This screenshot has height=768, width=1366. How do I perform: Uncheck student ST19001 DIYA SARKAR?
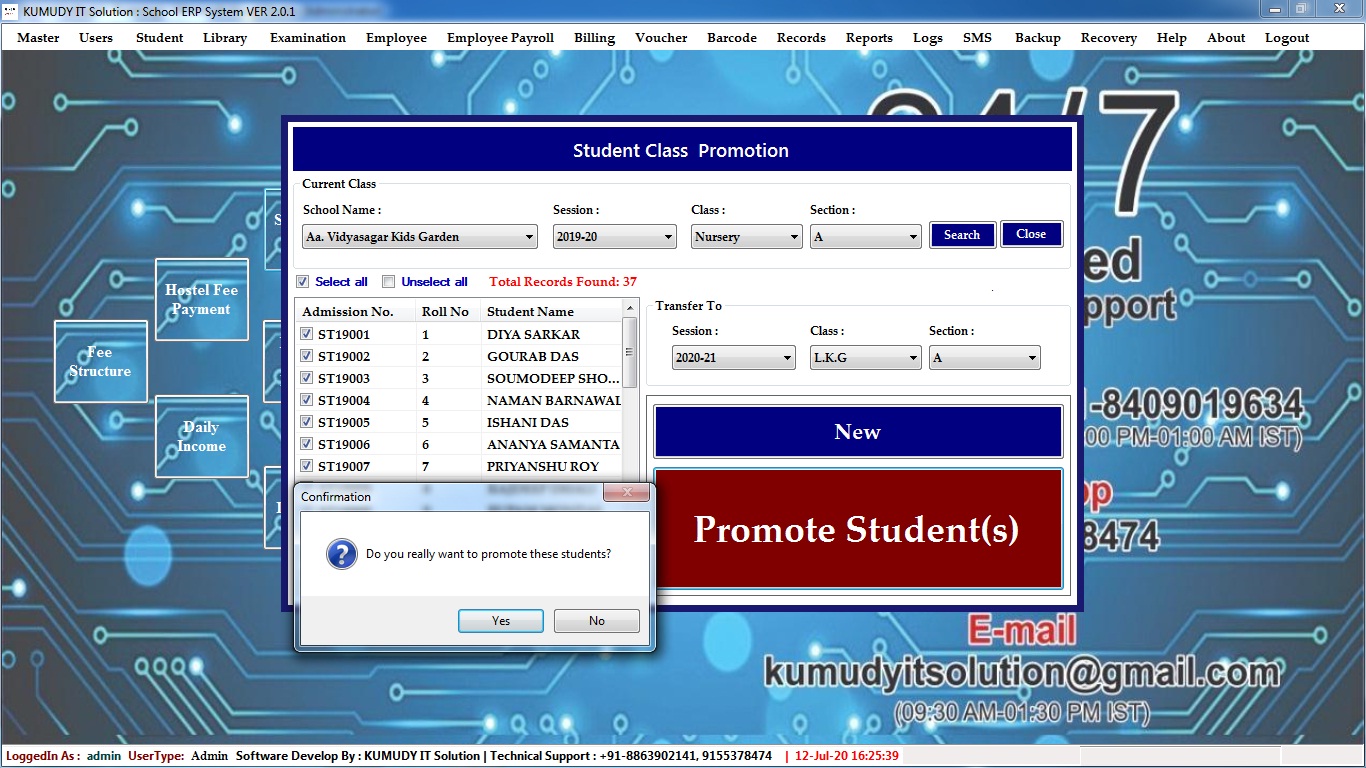click(308, 334)
